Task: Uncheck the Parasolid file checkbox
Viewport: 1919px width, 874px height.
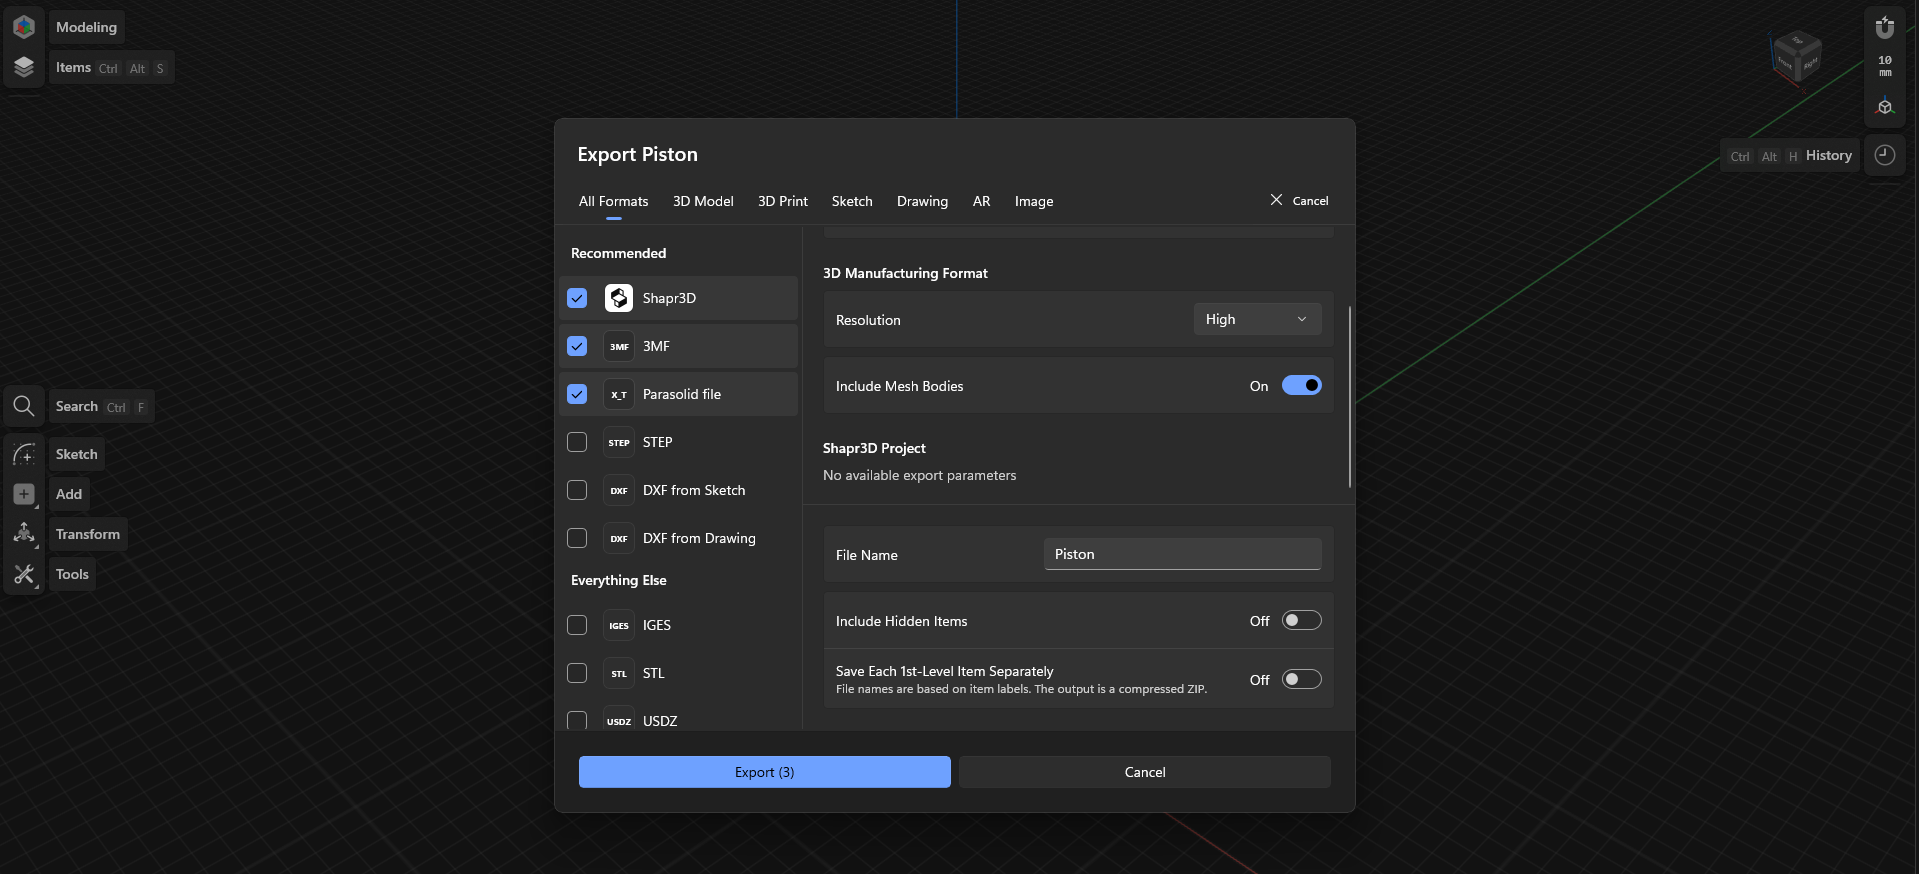Action: point(577,394)
